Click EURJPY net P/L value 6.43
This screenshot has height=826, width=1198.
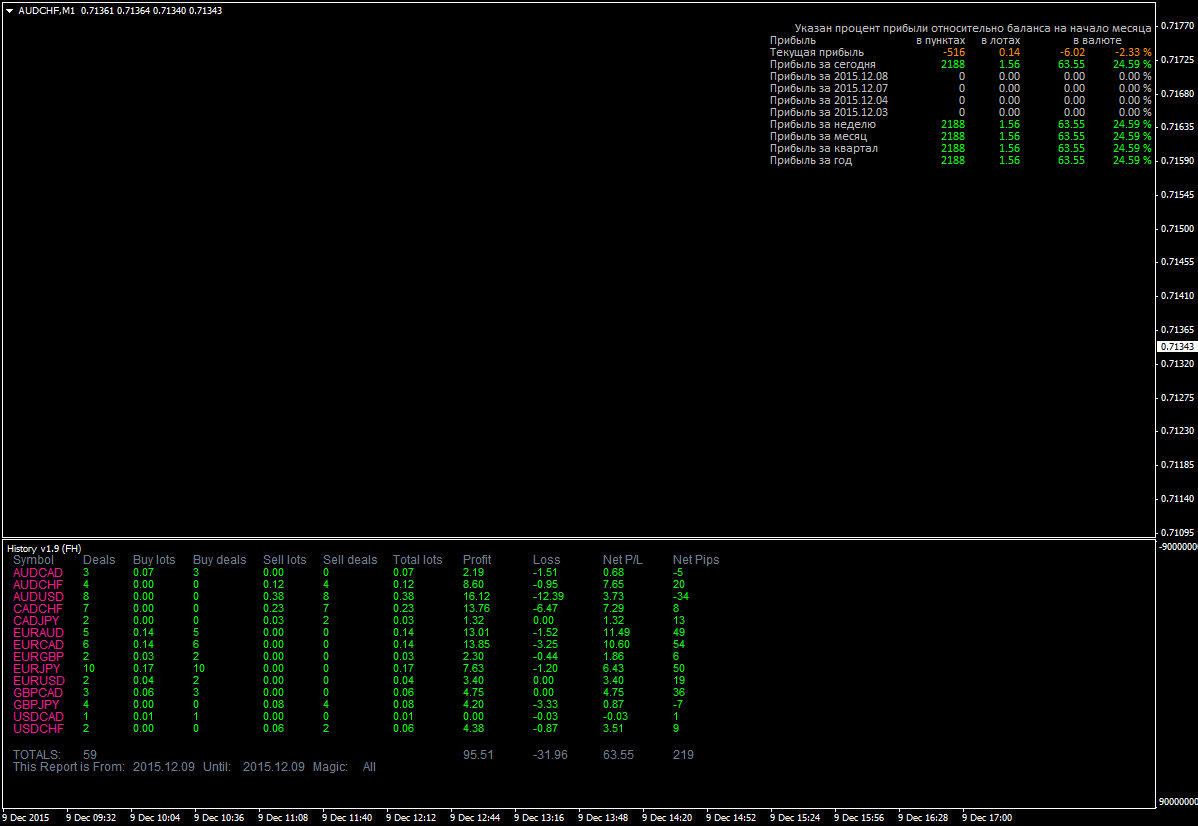pyautogui.click(x=614, y=669)
